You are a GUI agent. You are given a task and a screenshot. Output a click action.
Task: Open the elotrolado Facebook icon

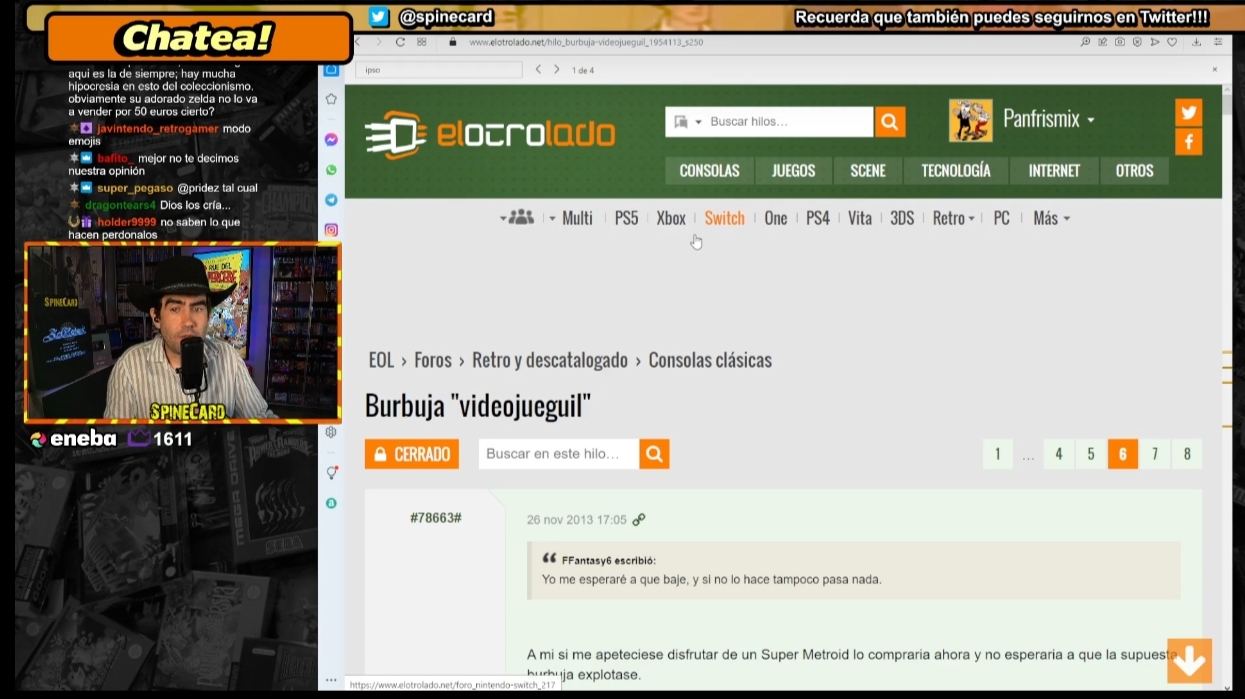[x=1188, y=142]
